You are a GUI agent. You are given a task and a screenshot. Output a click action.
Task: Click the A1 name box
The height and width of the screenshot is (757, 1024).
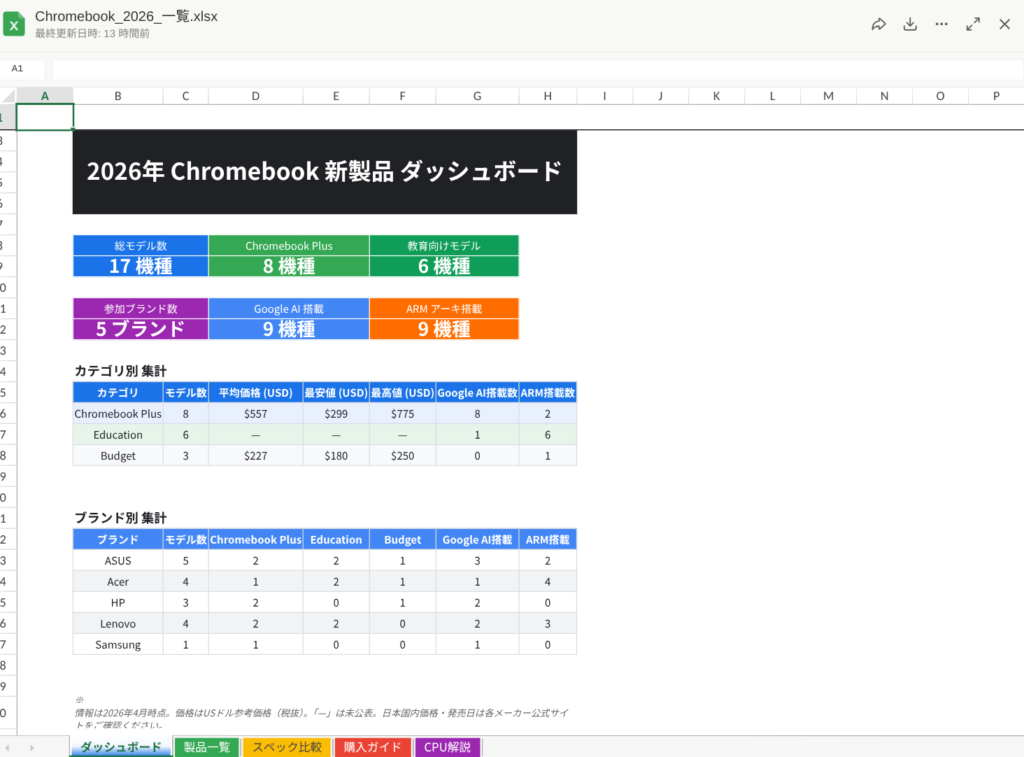coord(22,69)
